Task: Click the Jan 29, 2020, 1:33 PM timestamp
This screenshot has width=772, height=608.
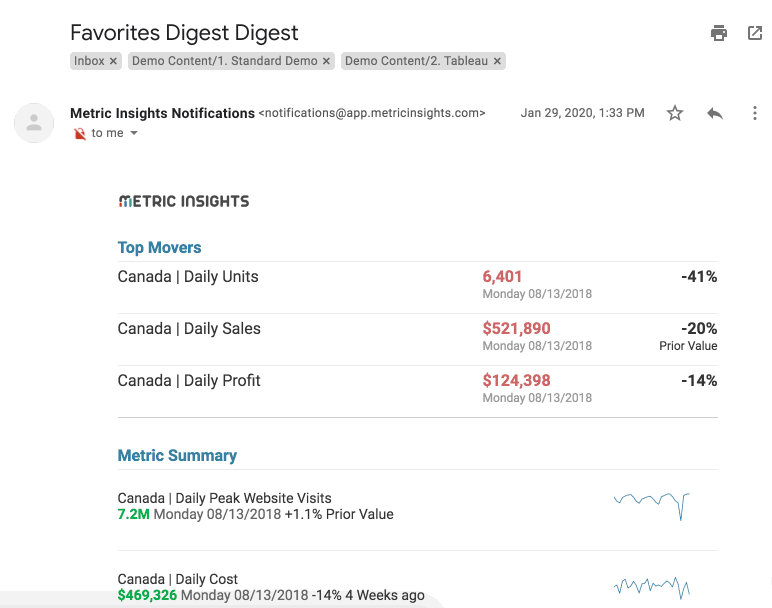Action: tap(582, 113)
